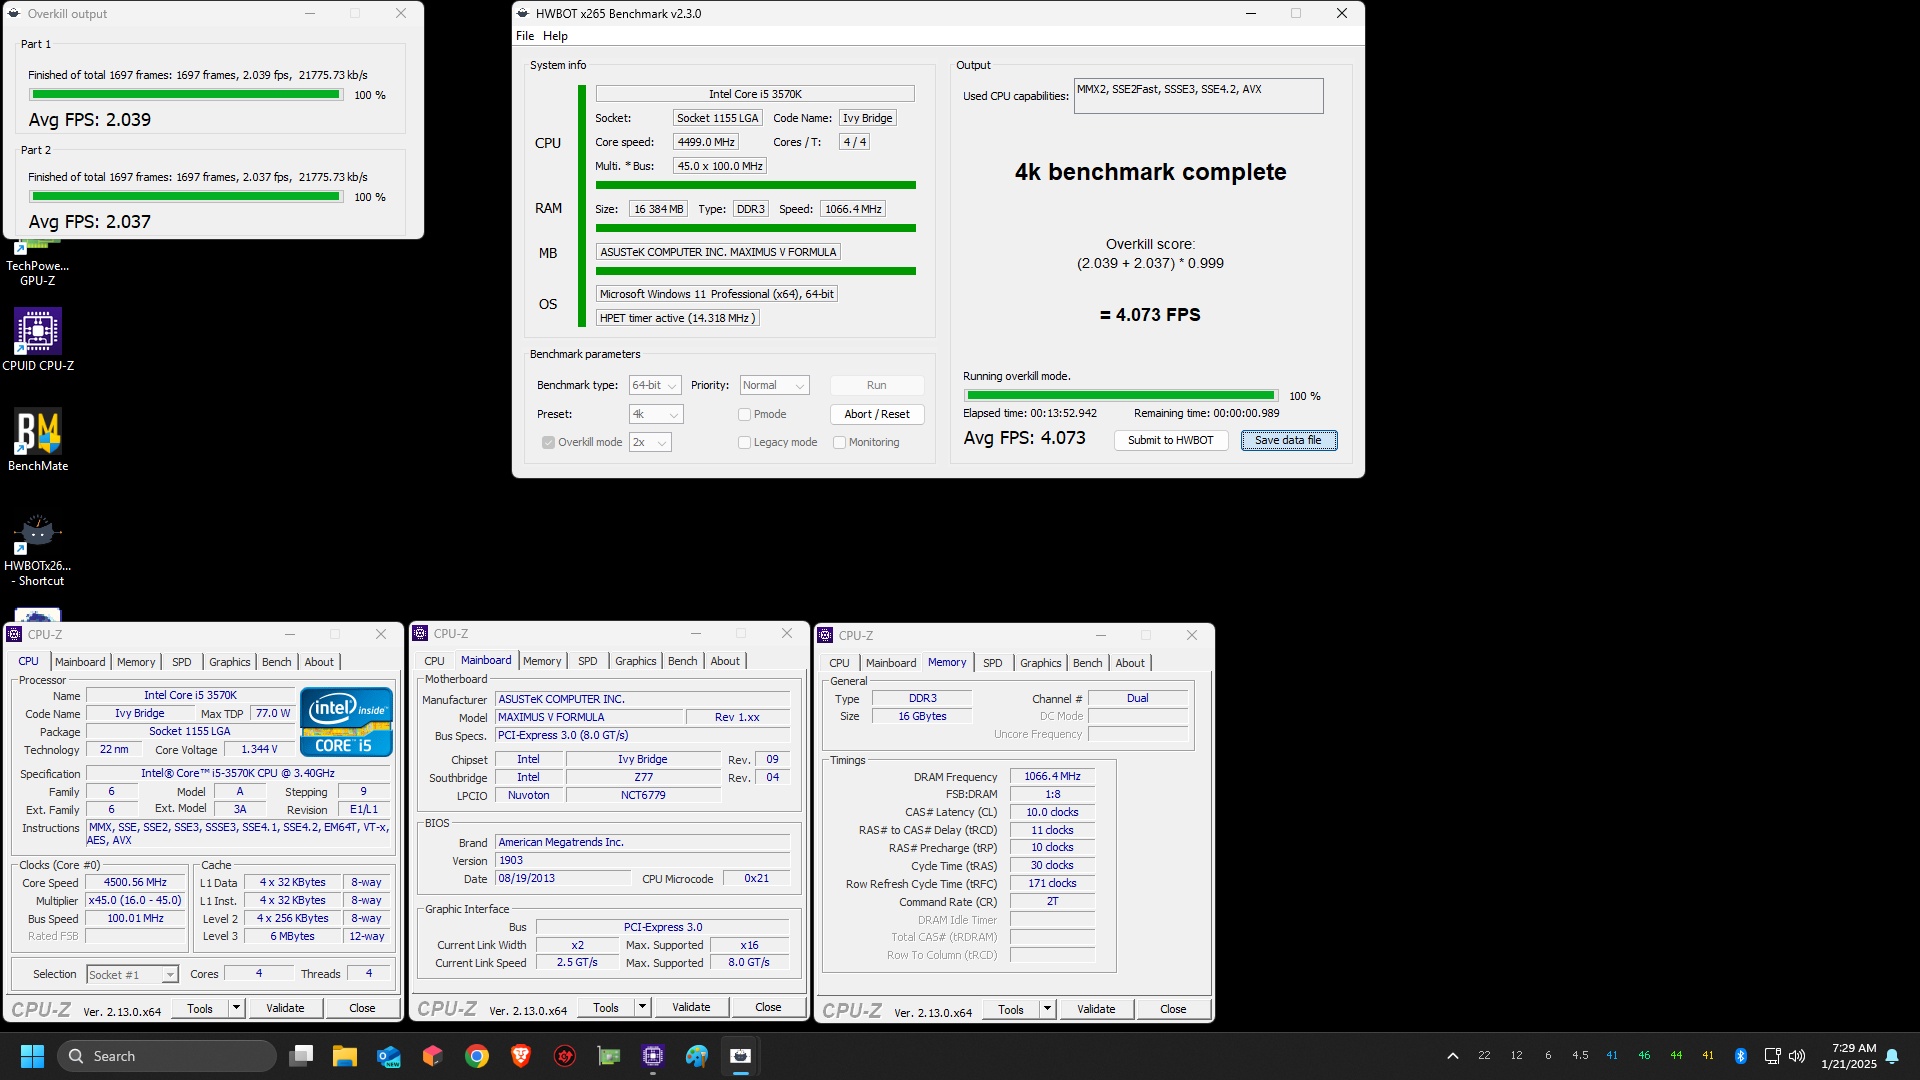Click the DRAM Frequency value 1066.4 MHz in CPU-Z
The height and width of the screenshot is (1080, 1920).
point(1052,776)
